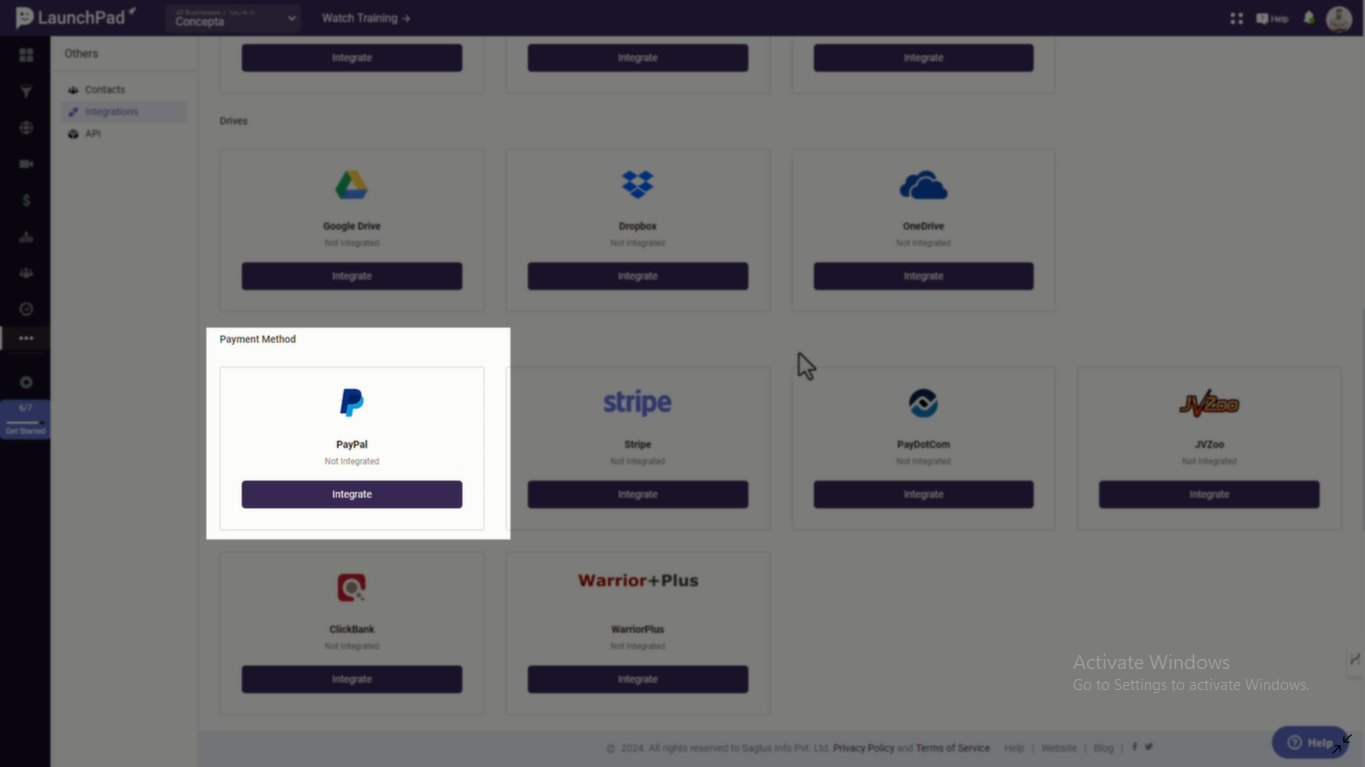Click Not Integrated status under ClickBank
Viewport: 1365px width, 767px height.
[351, 646]
